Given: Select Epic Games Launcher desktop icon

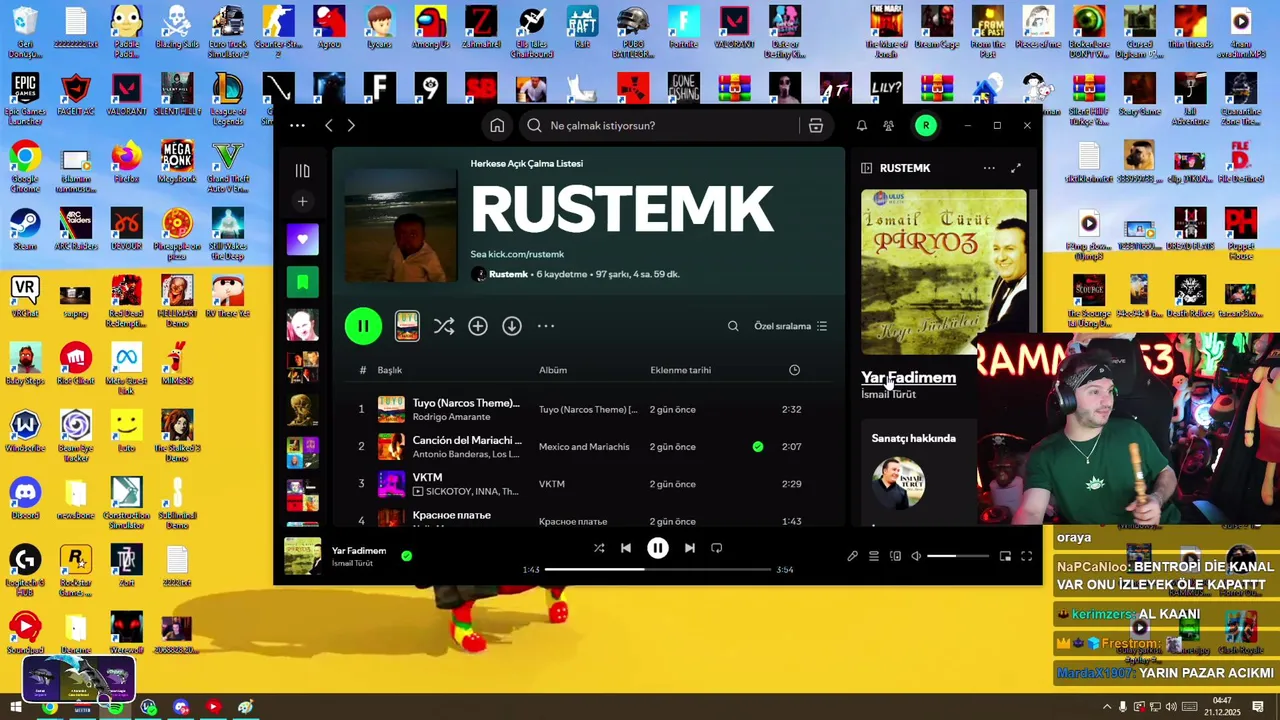Looking at the screenshot, I should (25, 99).
